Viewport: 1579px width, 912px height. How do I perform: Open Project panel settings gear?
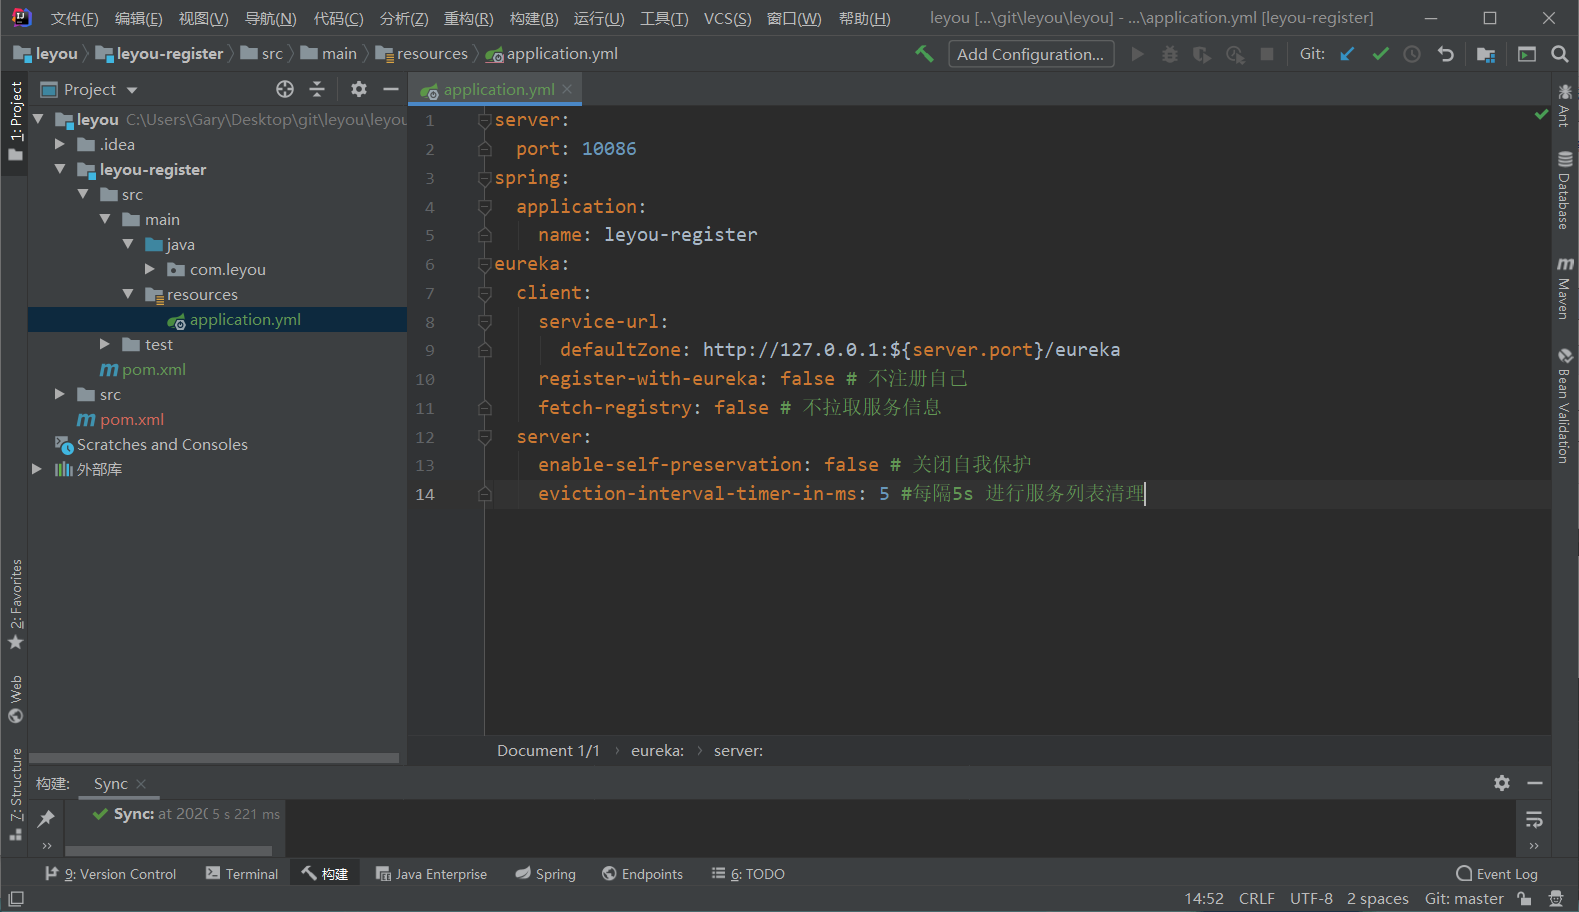point(359,89)
